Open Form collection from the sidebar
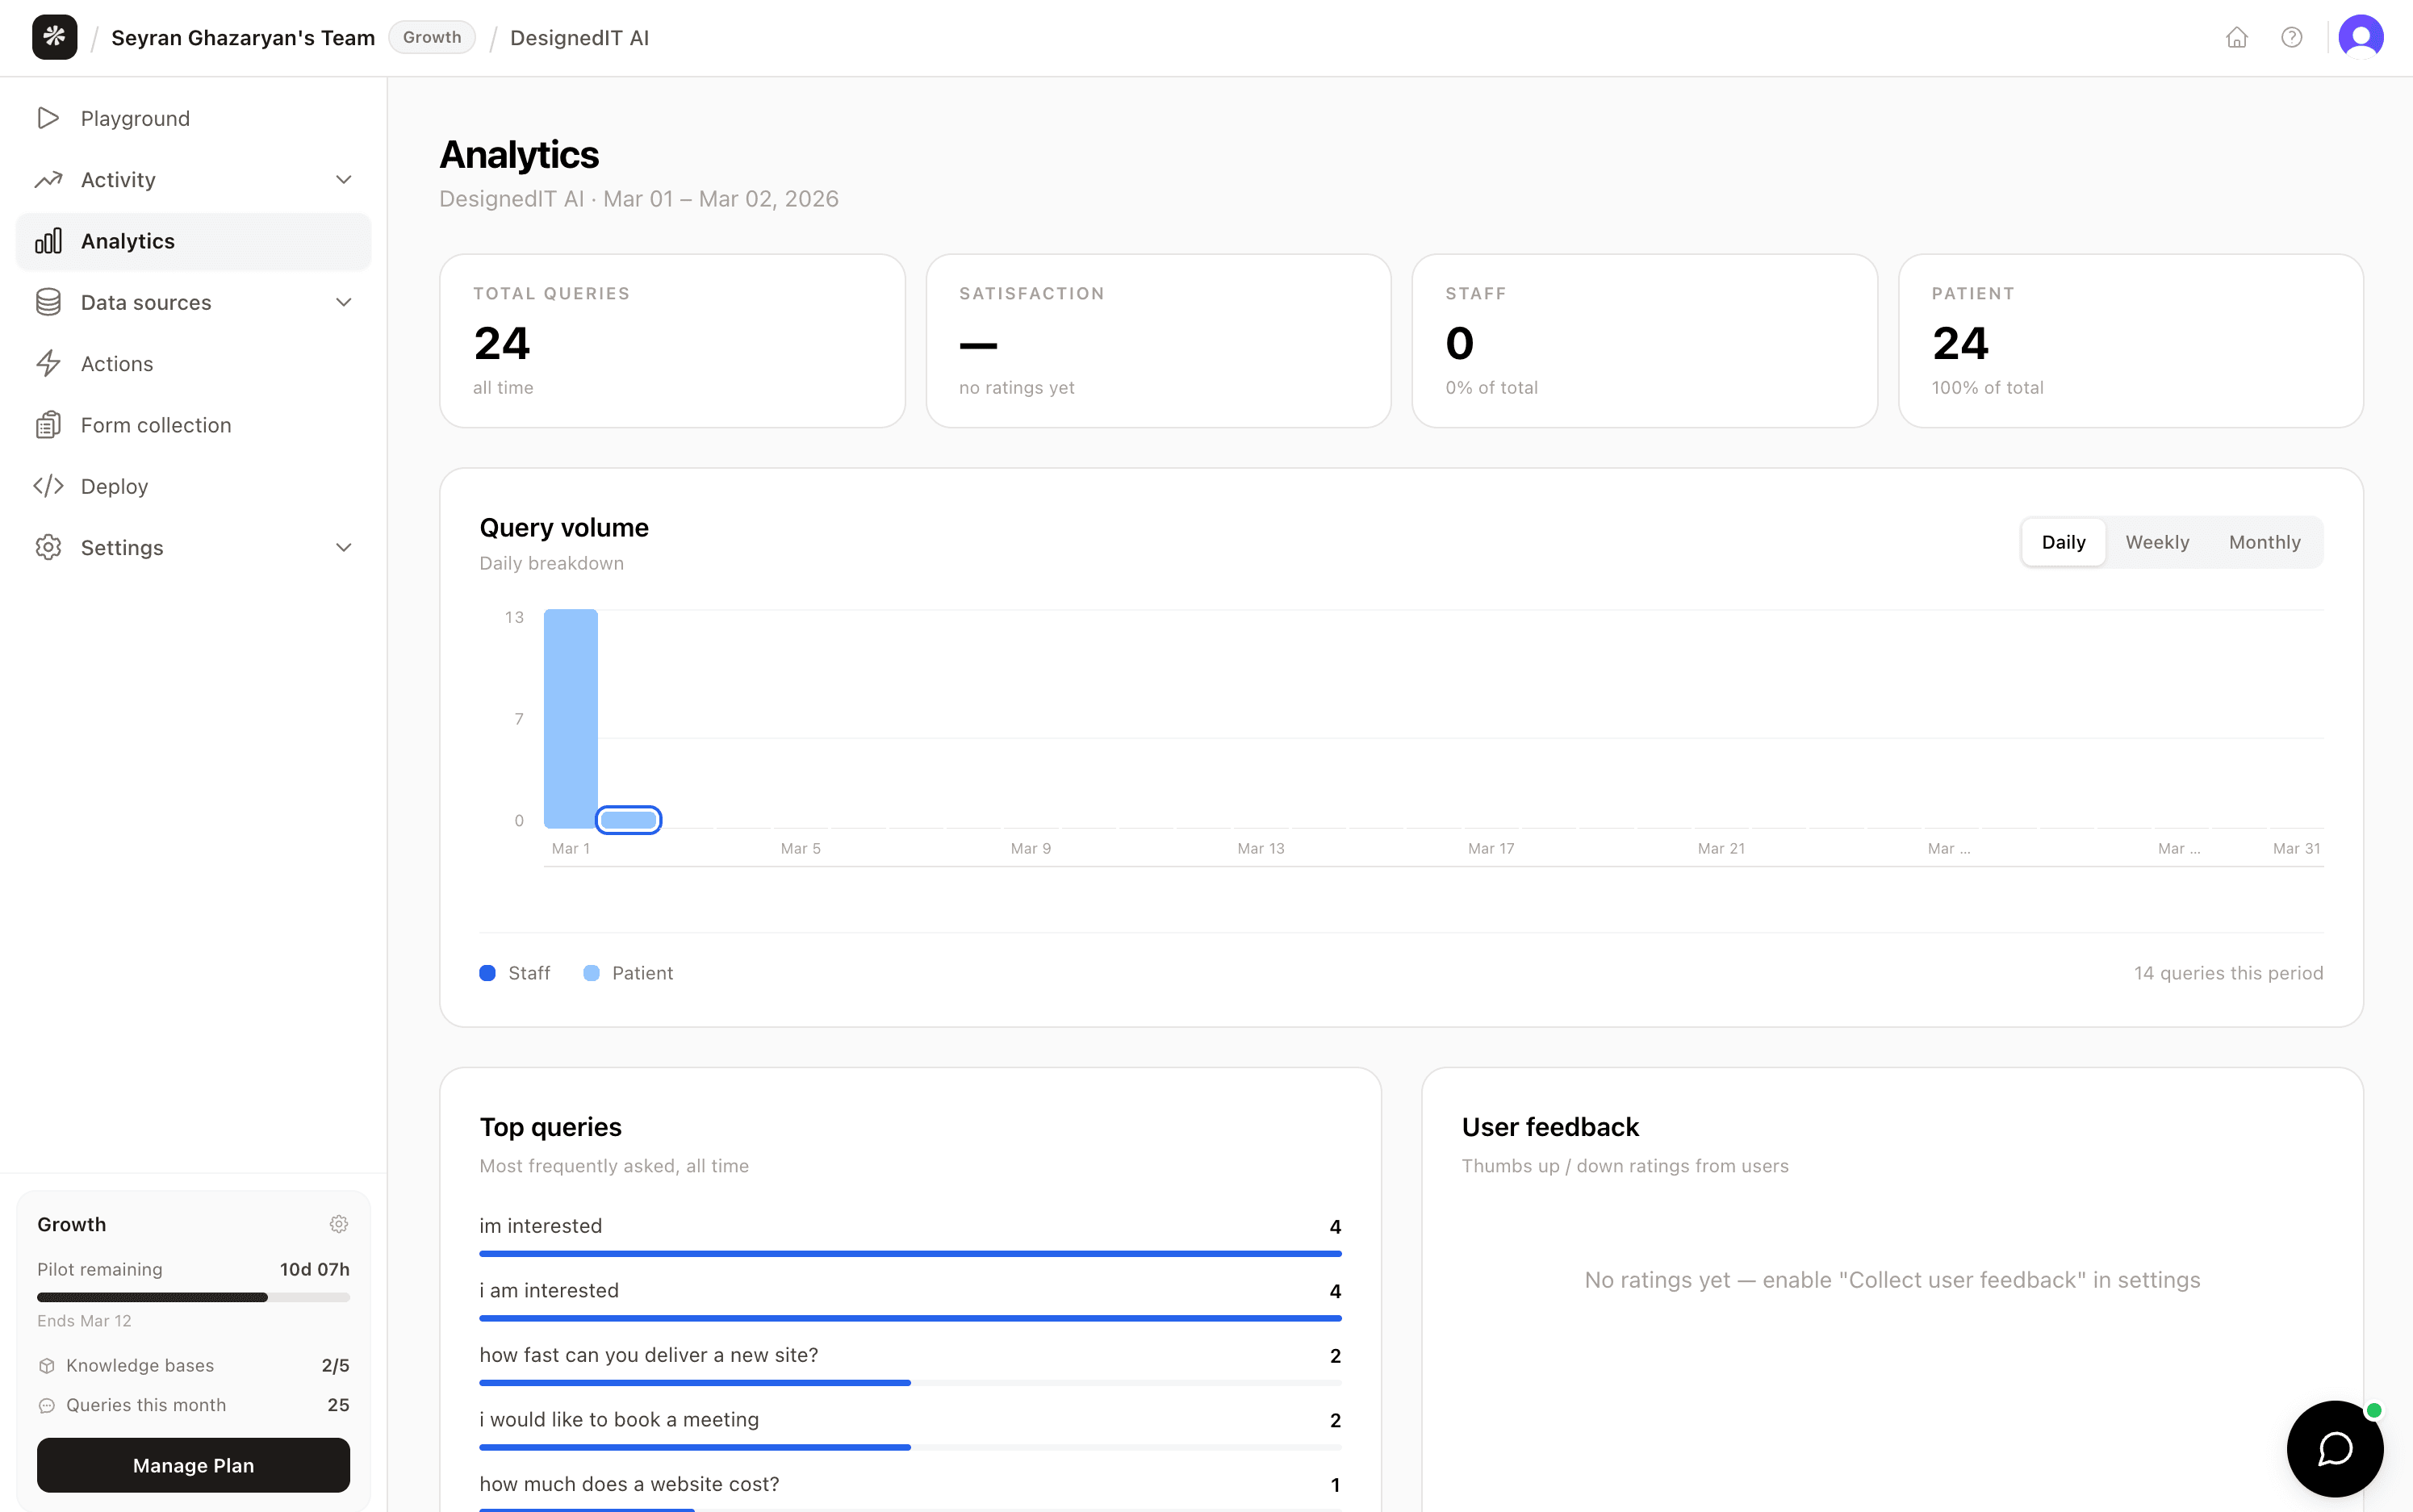Viewport: 2413px width, 1512px height. coord(155,424)
